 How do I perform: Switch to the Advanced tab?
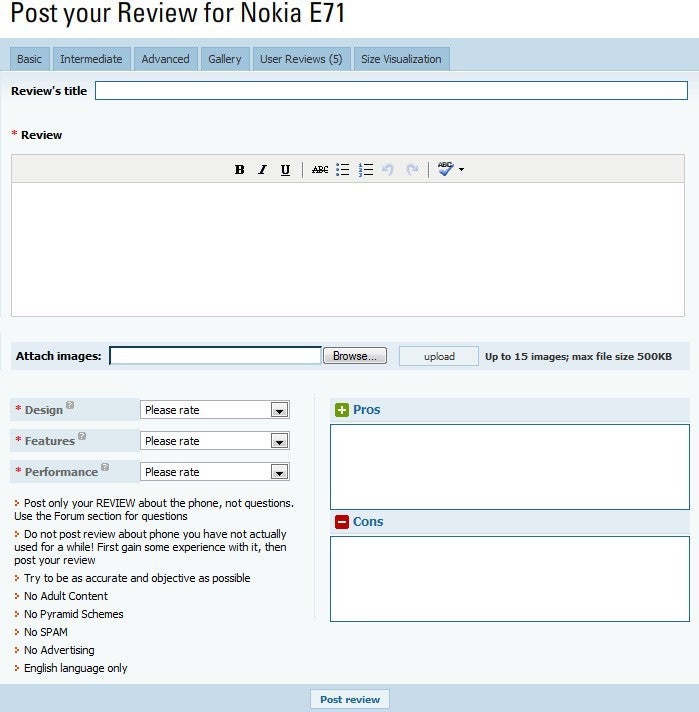[165, 59]
